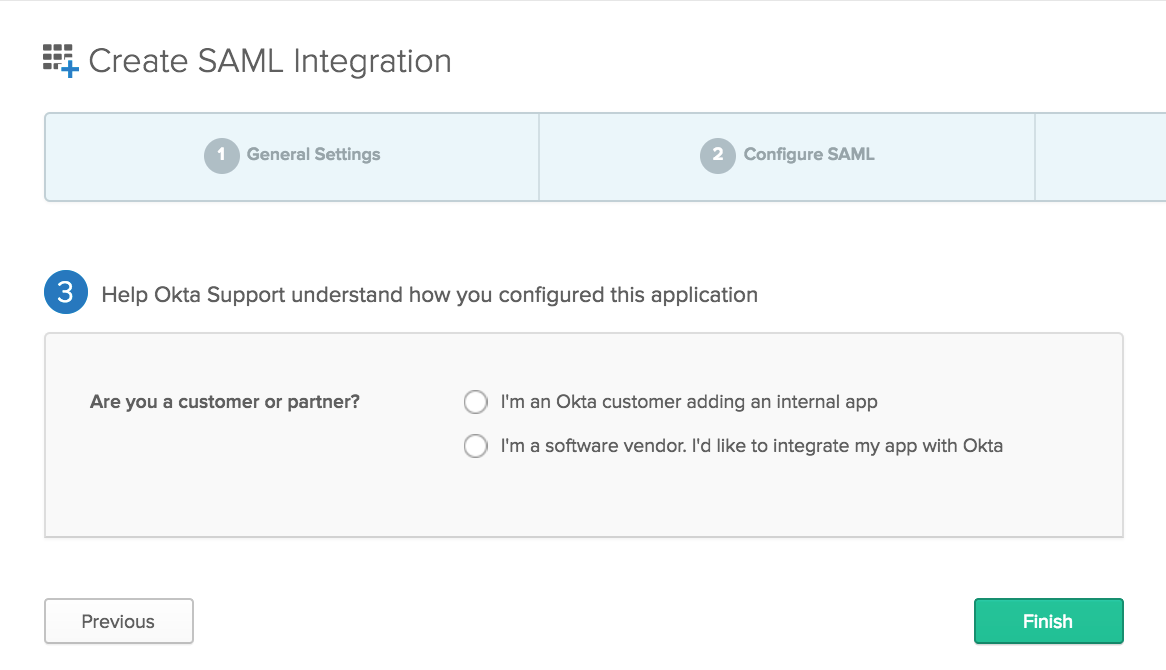This screenshot has width=1166, height=670.
Task: Select the Okta customer radio button
Action: (476, 402)
